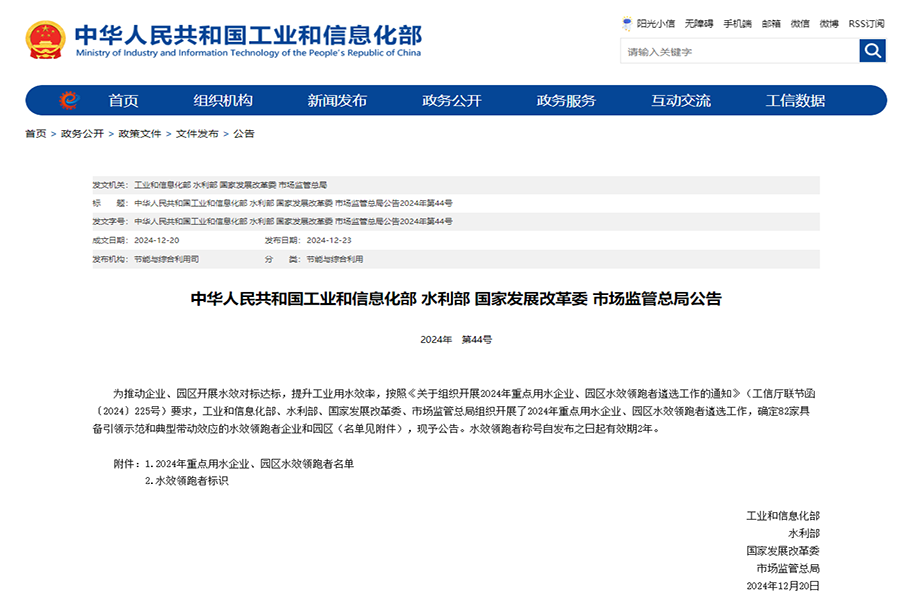Click the bold announcement headline
900x600 pixels.
(x=456, y=299)
